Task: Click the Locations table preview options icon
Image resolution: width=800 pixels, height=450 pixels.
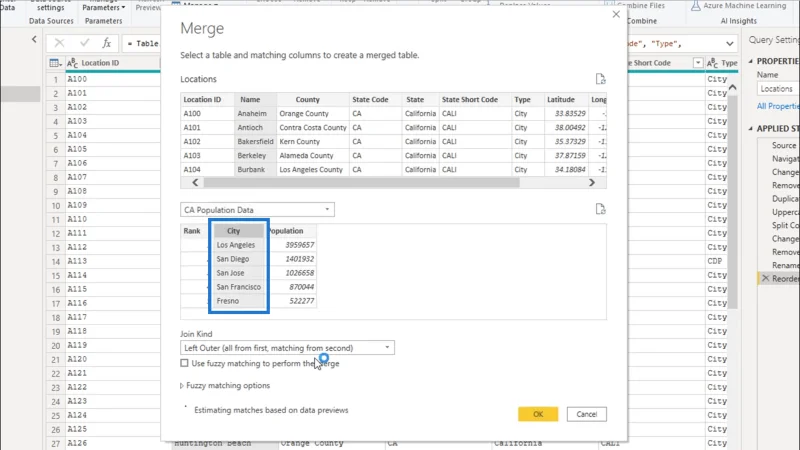Action: point(601,79)
